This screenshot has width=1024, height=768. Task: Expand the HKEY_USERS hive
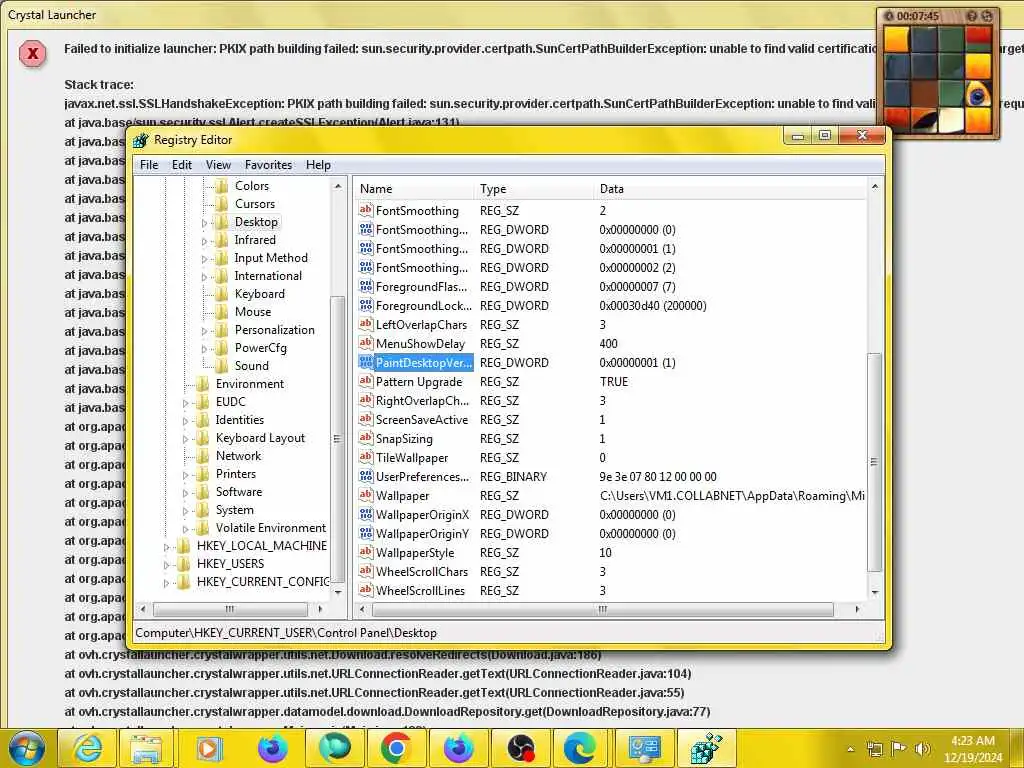point(167,565)
